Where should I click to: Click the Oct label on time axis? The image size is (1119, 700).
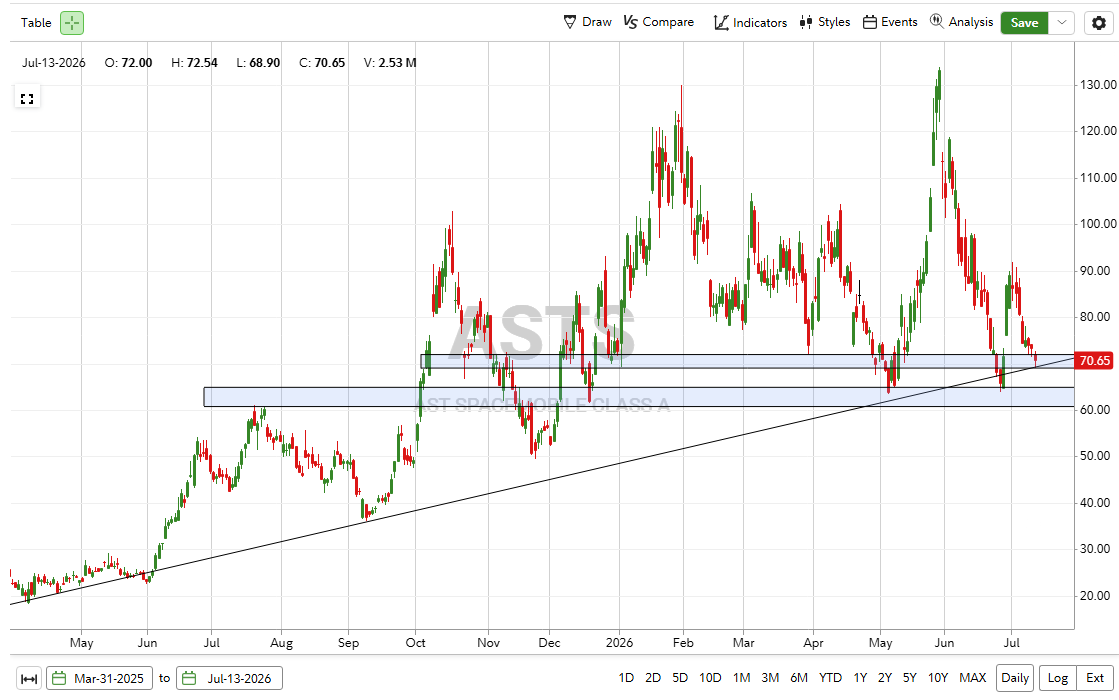coord(415,643)
